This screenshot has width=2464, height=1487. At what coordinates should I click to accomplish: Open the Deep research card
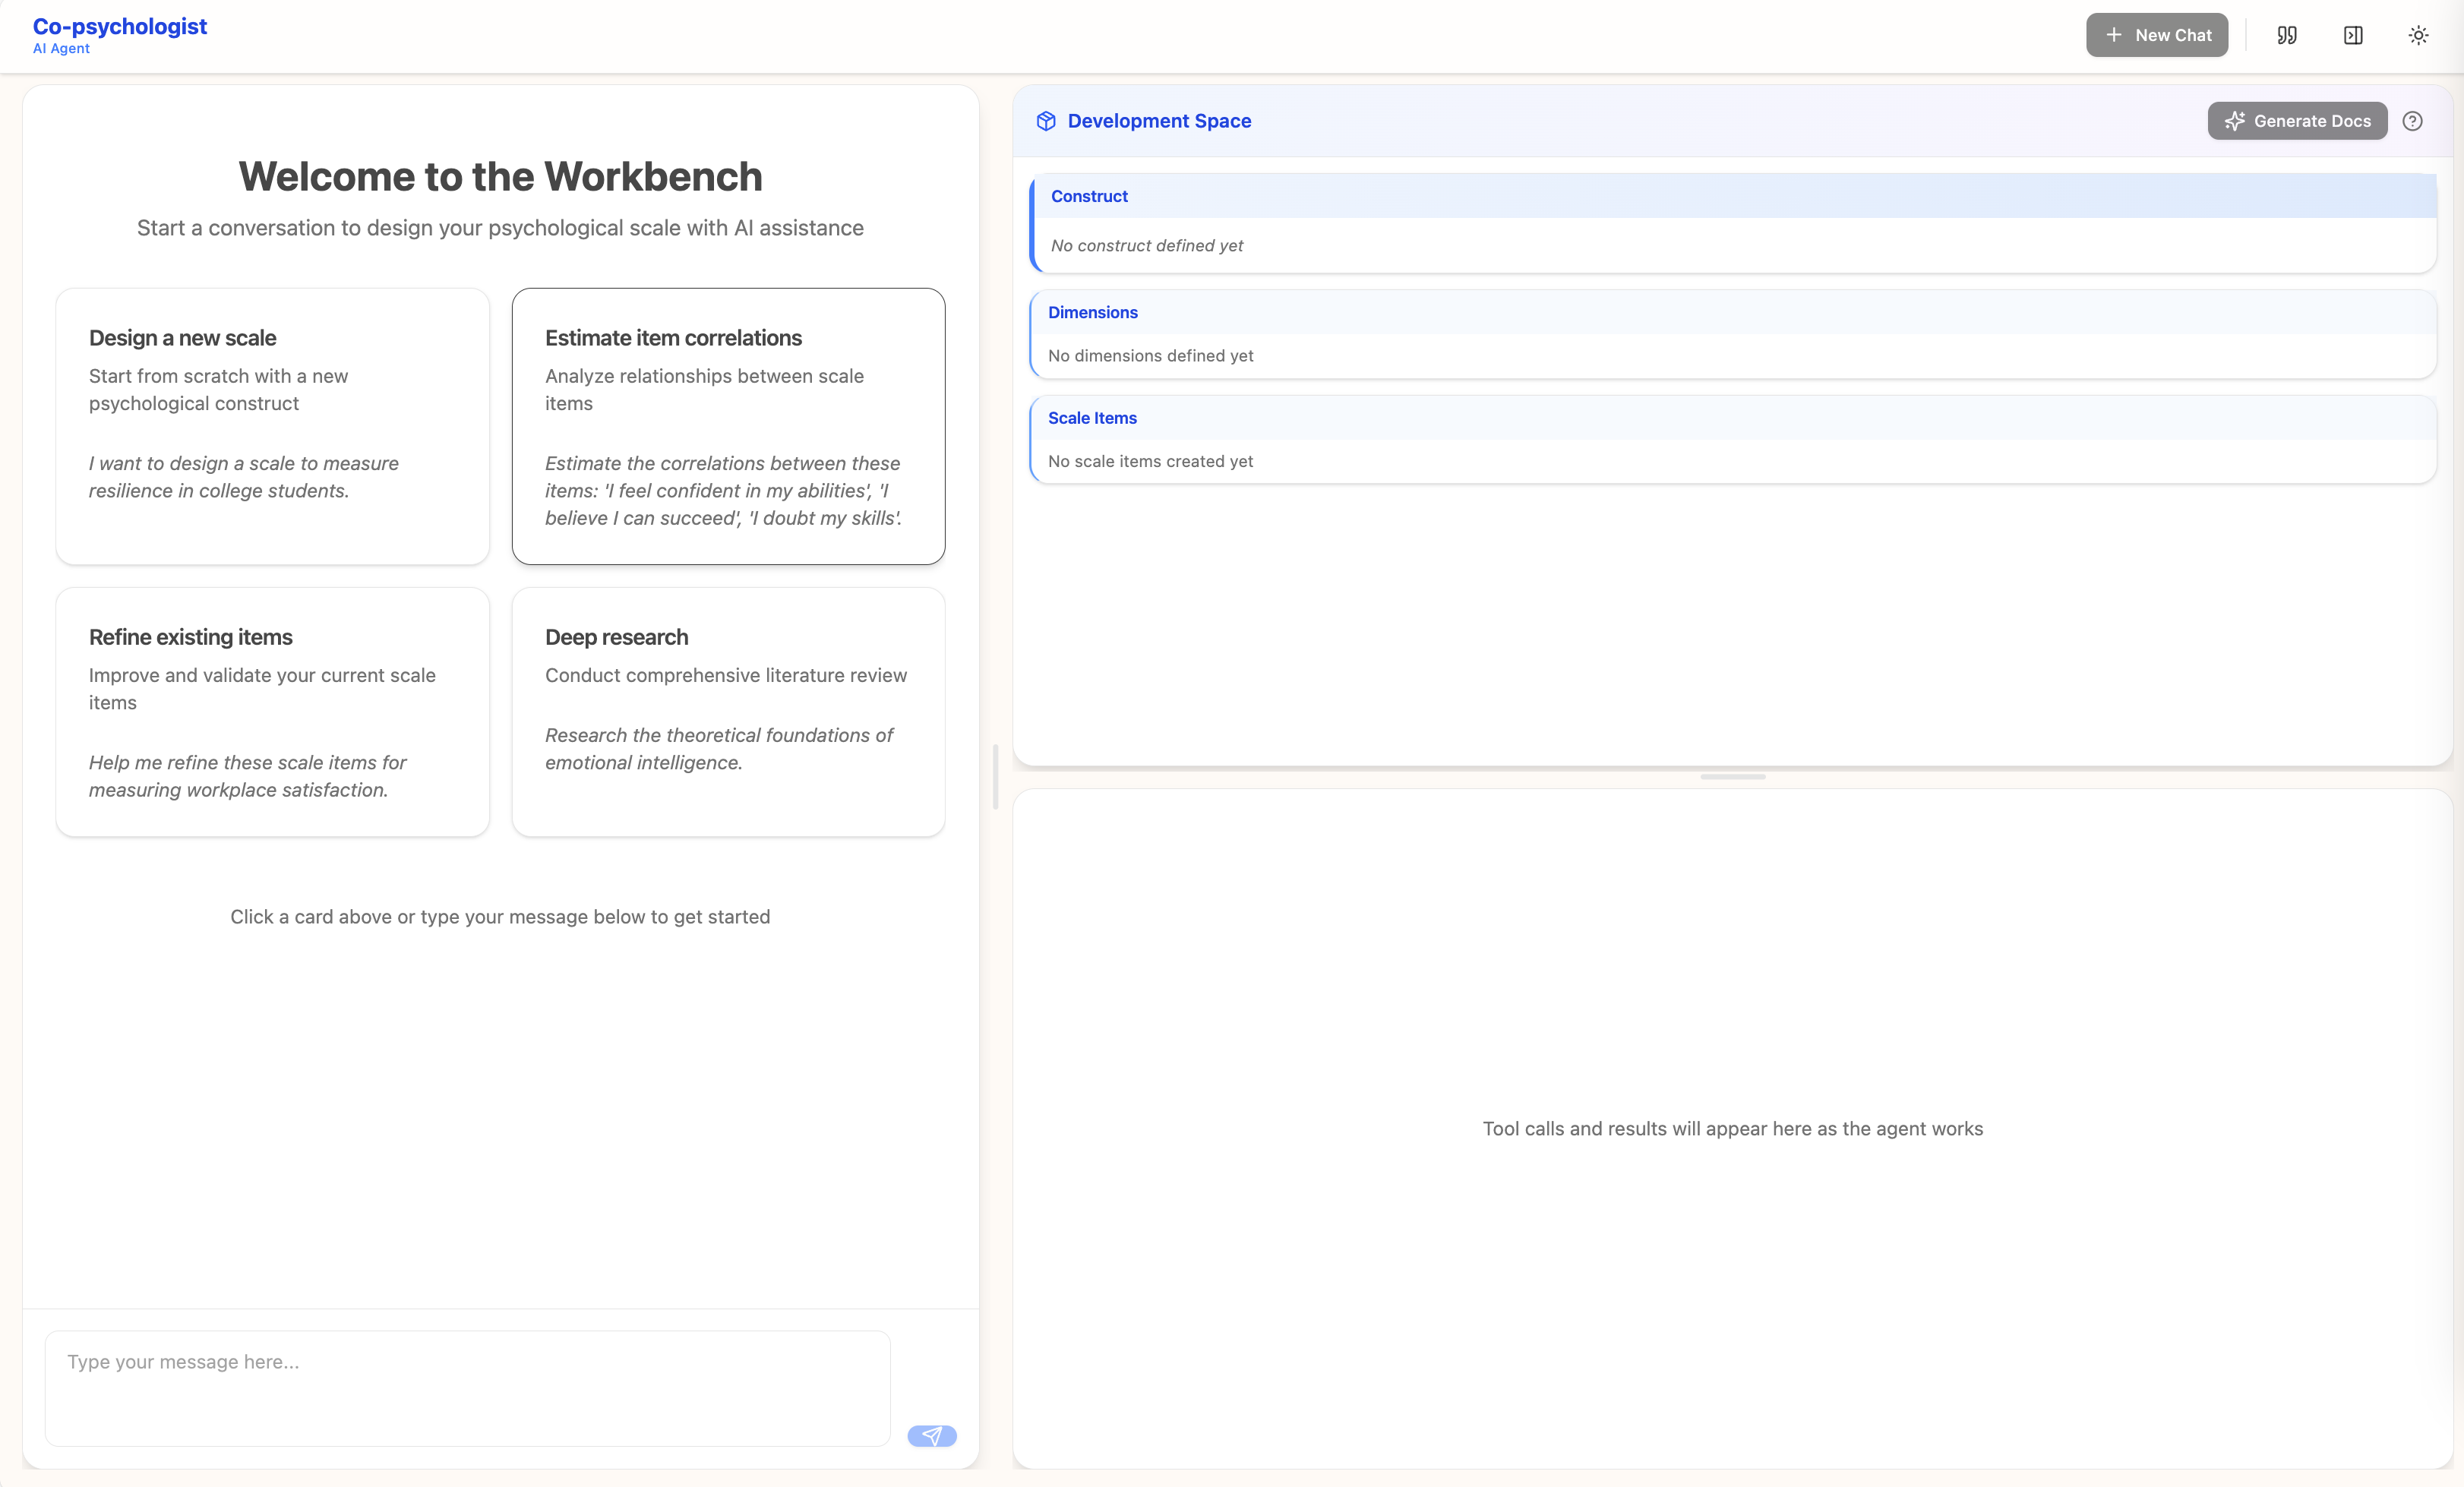pos(727,712)
